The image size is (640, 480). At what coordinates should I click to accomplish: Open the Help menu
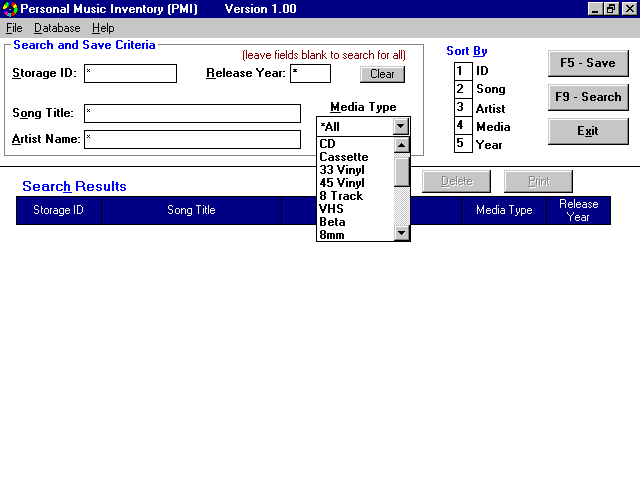point(103,28)
